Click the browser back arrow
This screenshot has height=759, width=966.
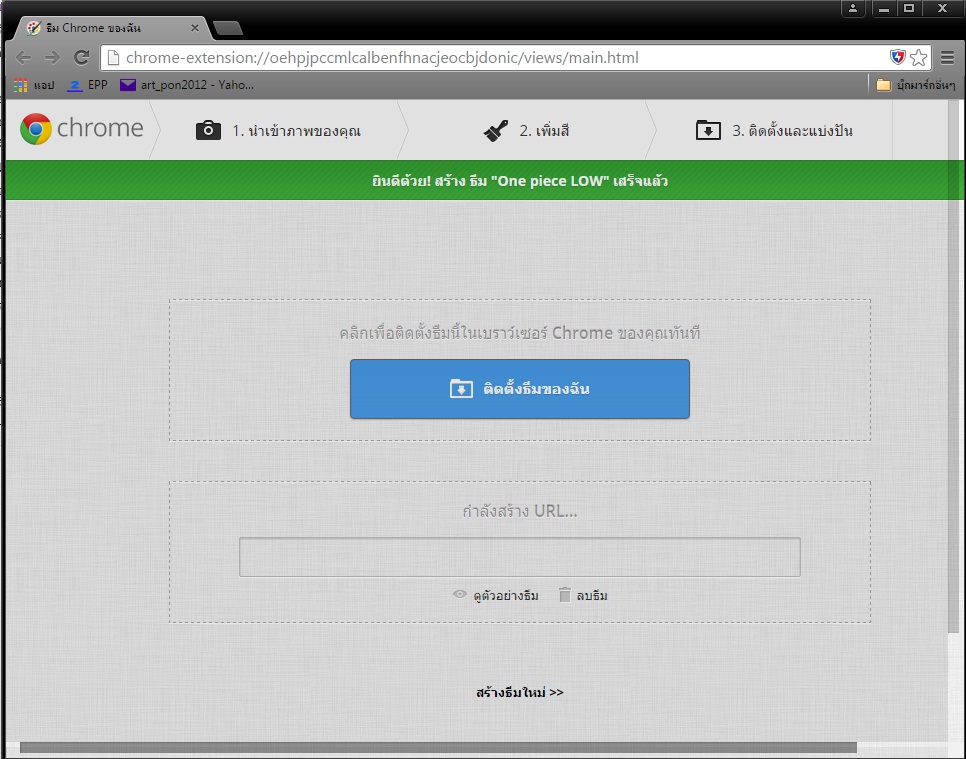(x=23, y=58)
